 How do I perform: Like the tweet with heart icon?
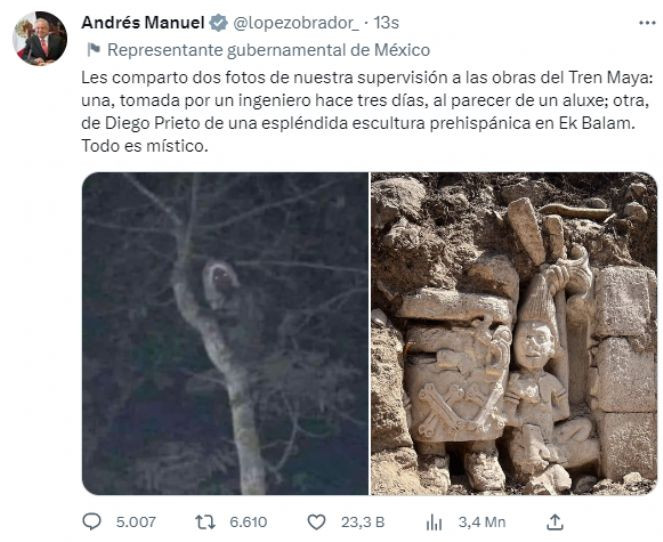(316, 521)
